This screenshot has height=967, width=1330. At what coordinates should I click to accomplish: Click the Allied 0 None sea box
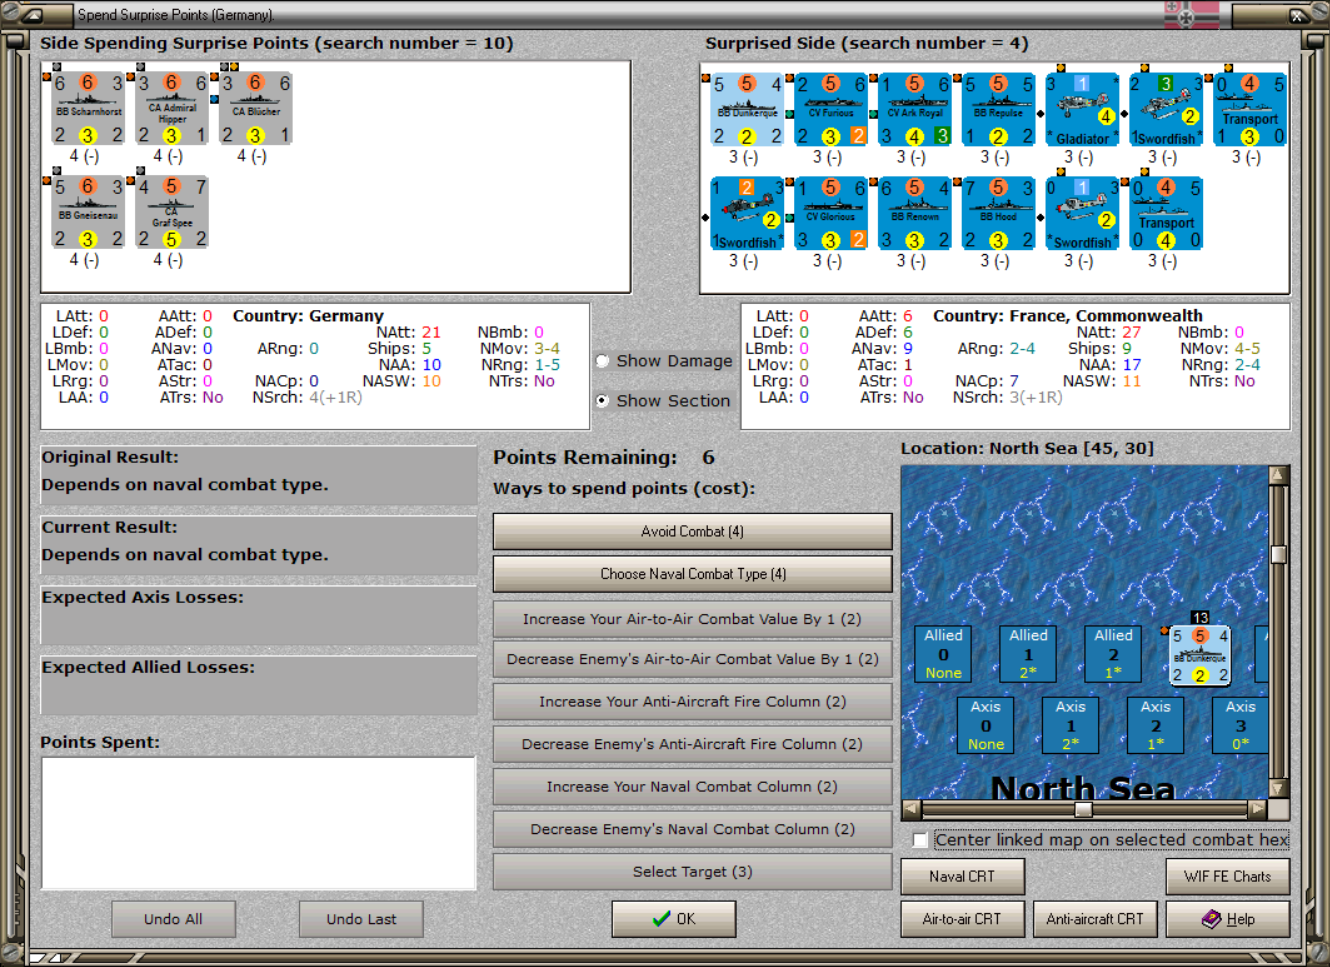[x=943, y=654]
